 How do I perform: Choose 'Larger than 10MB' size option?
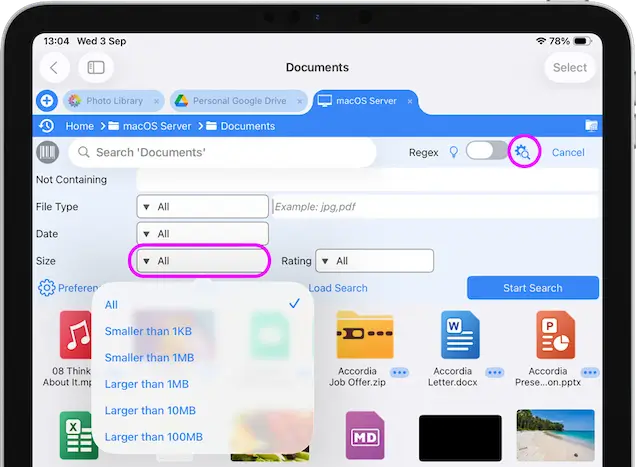click(x=150, y=410)
